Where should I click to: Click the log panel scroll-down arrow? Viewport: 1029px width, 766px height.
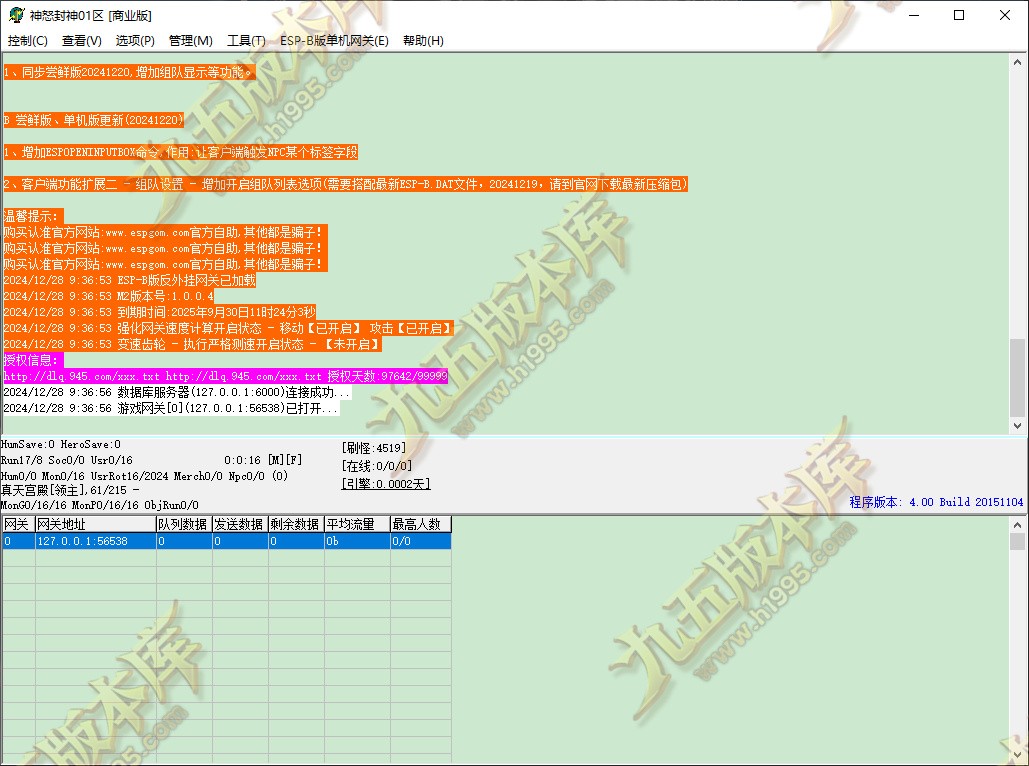click(1017, 425)
